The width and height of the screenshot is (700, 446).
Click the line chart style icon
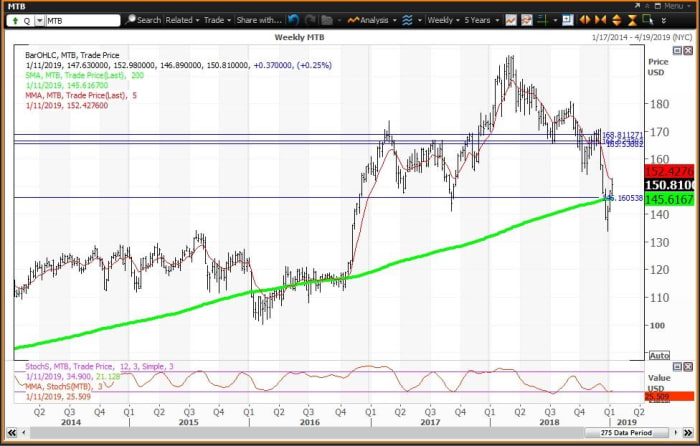(511, 19)
